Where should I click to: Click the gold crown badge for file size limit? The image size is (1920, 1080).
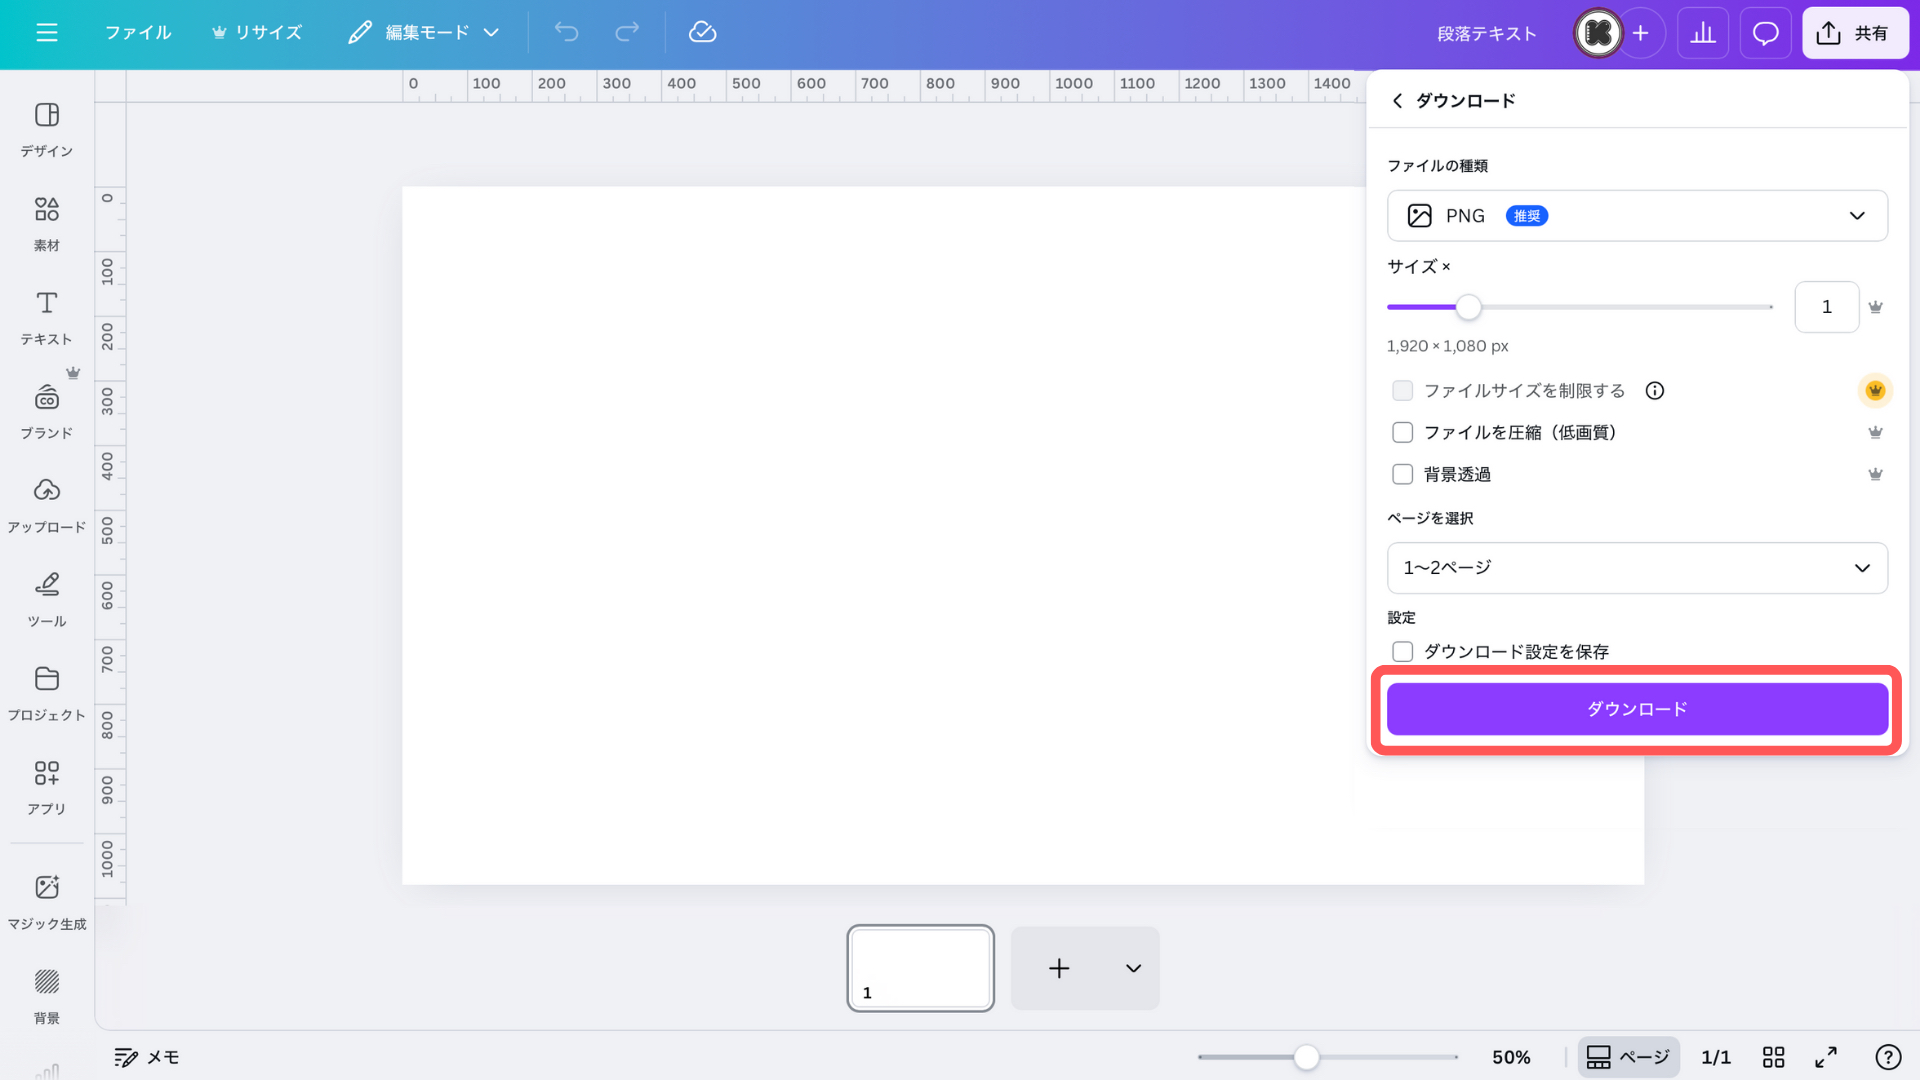(x=1875, y=391)
